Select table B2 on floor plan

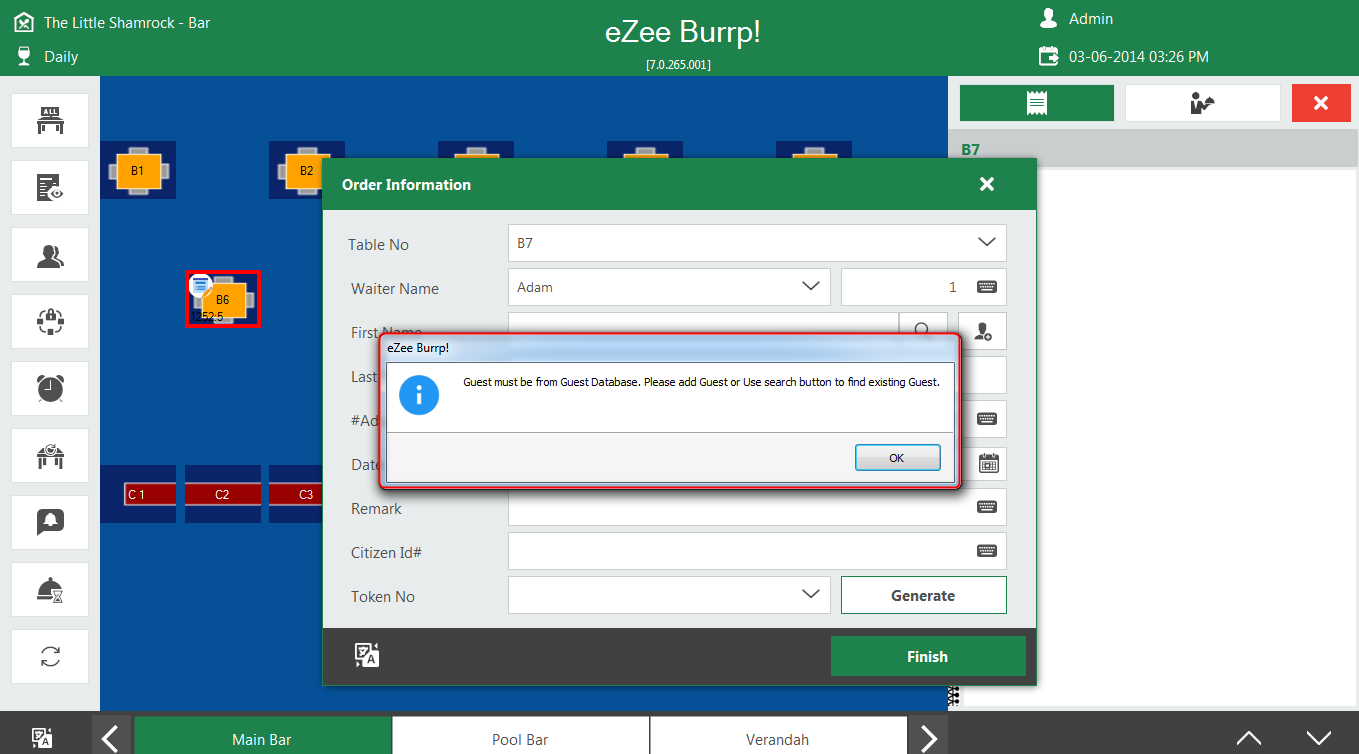tap(306, 171)
